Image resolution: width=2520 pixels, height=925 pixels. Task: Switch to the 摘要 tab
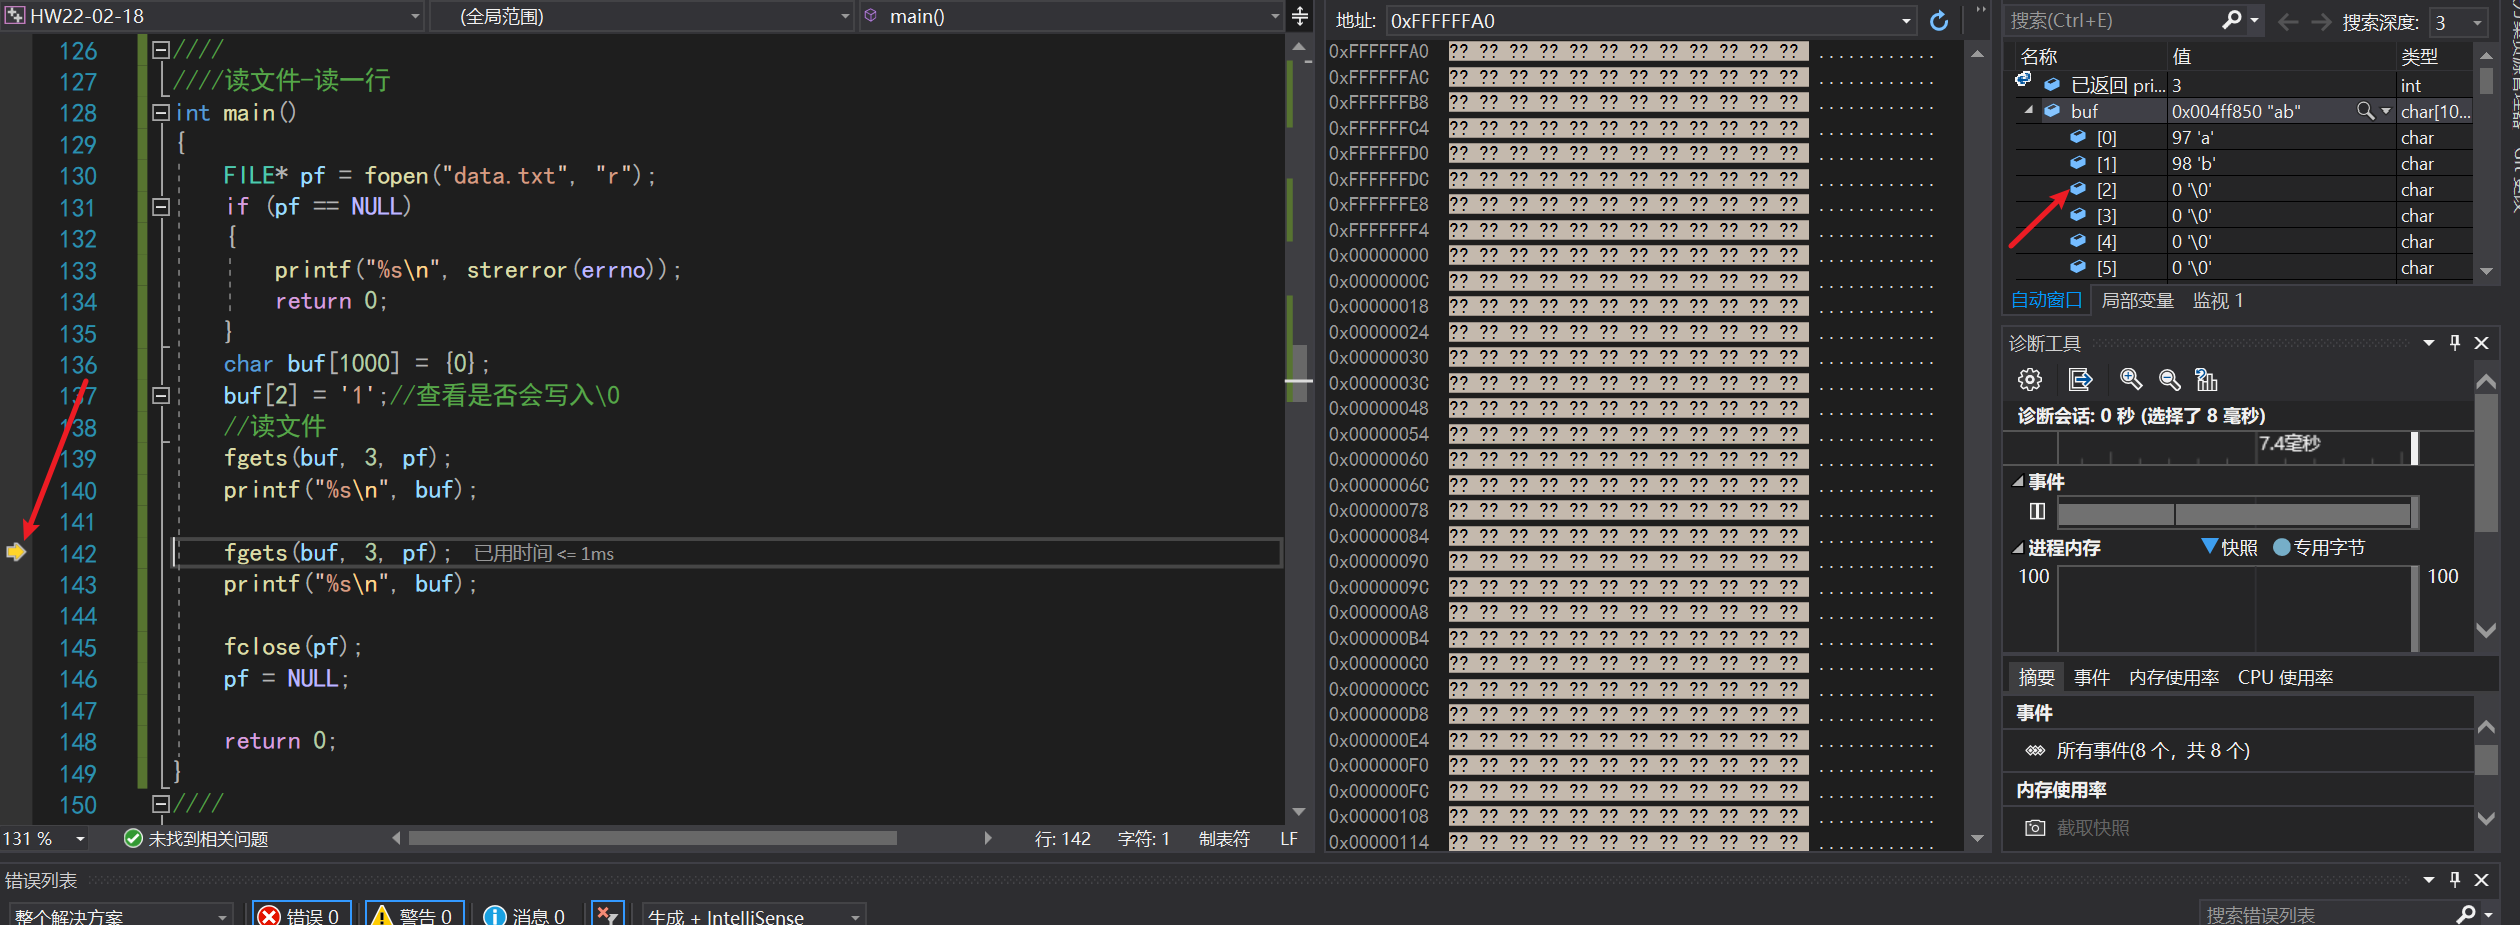pyautogui.click(x=2036, y=677)
